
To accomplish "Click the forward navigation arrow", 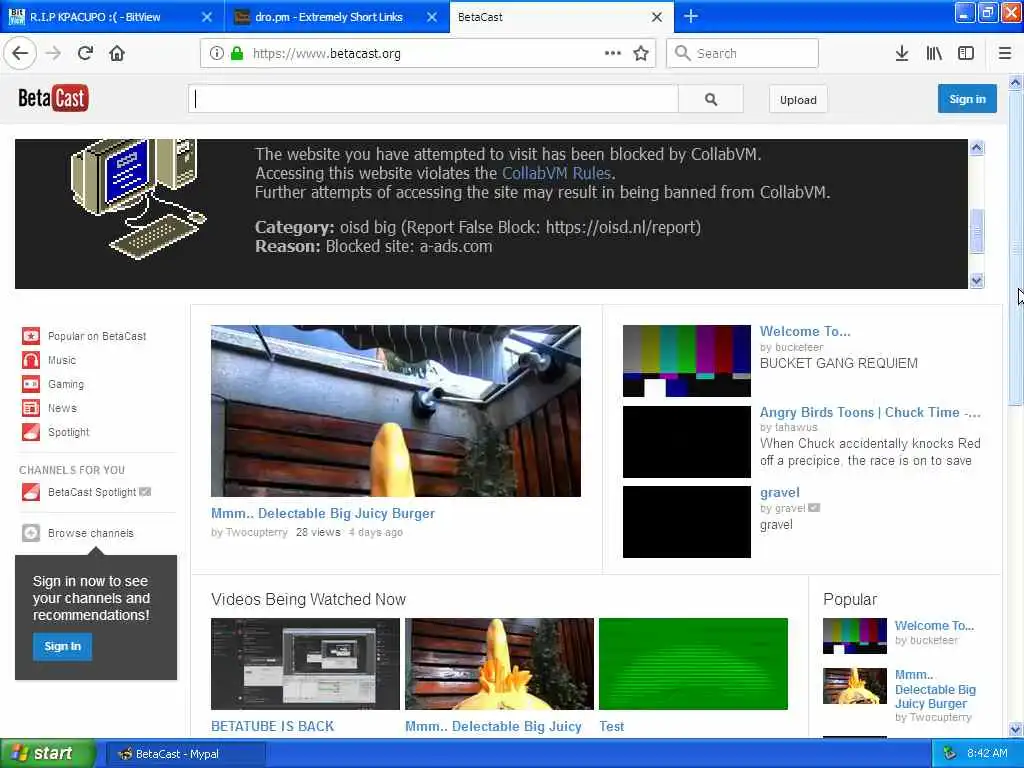I will 54,54.
